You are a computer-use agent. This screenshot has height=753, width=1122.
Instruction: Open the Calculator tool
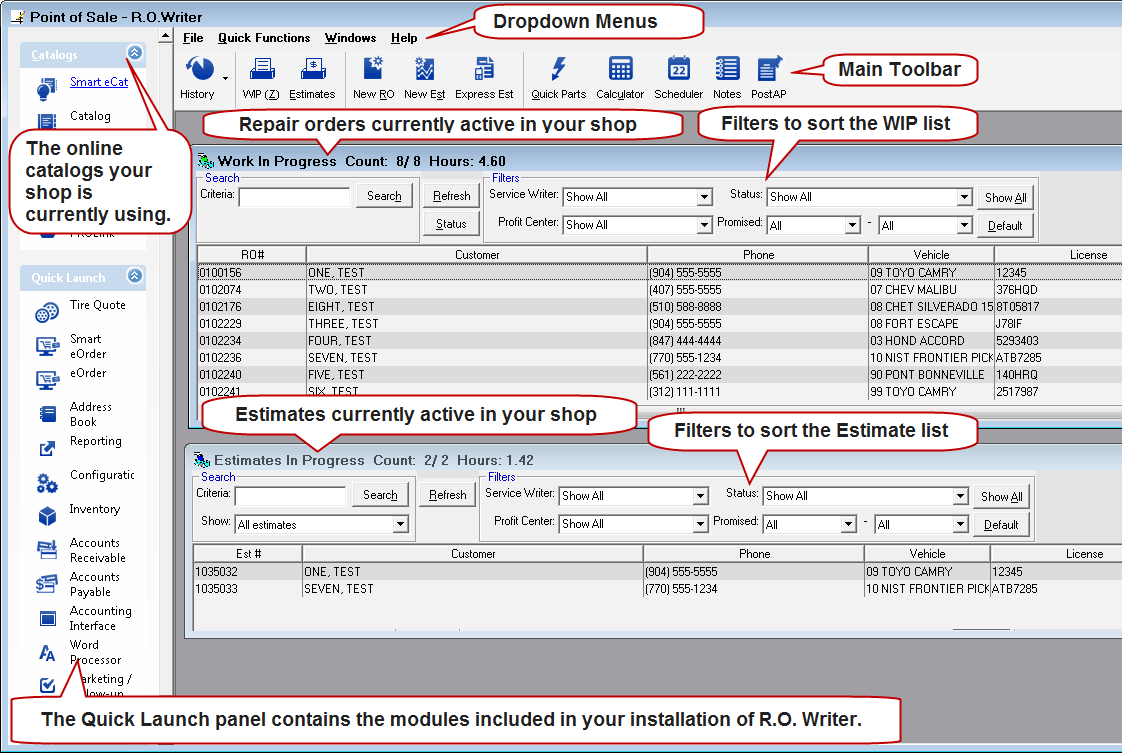tap(620, 70)
